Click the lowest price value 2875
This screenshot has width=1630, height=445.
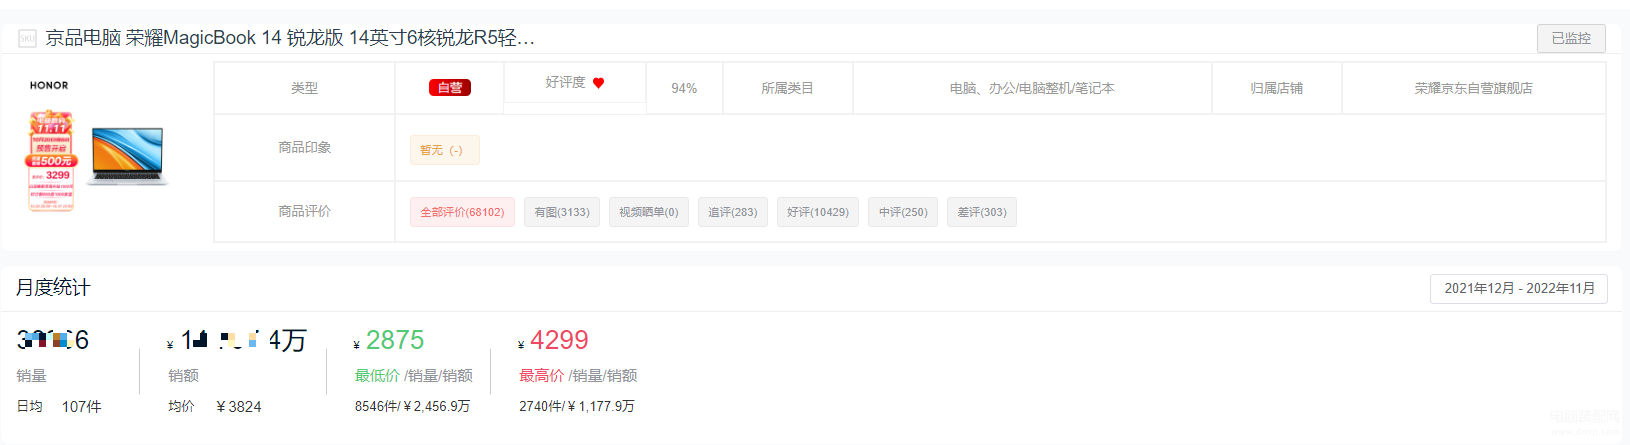click(x=395, y=340)
